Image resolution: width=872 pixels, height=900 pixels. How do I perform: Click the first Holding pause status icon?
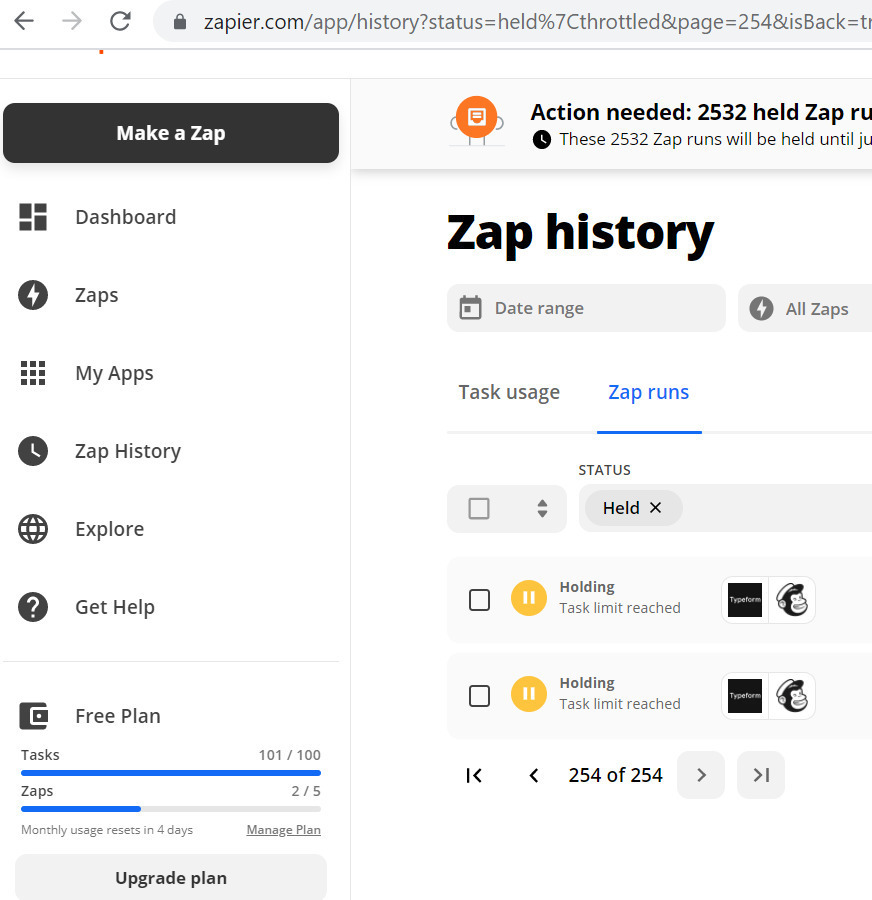tap(529, 598)
